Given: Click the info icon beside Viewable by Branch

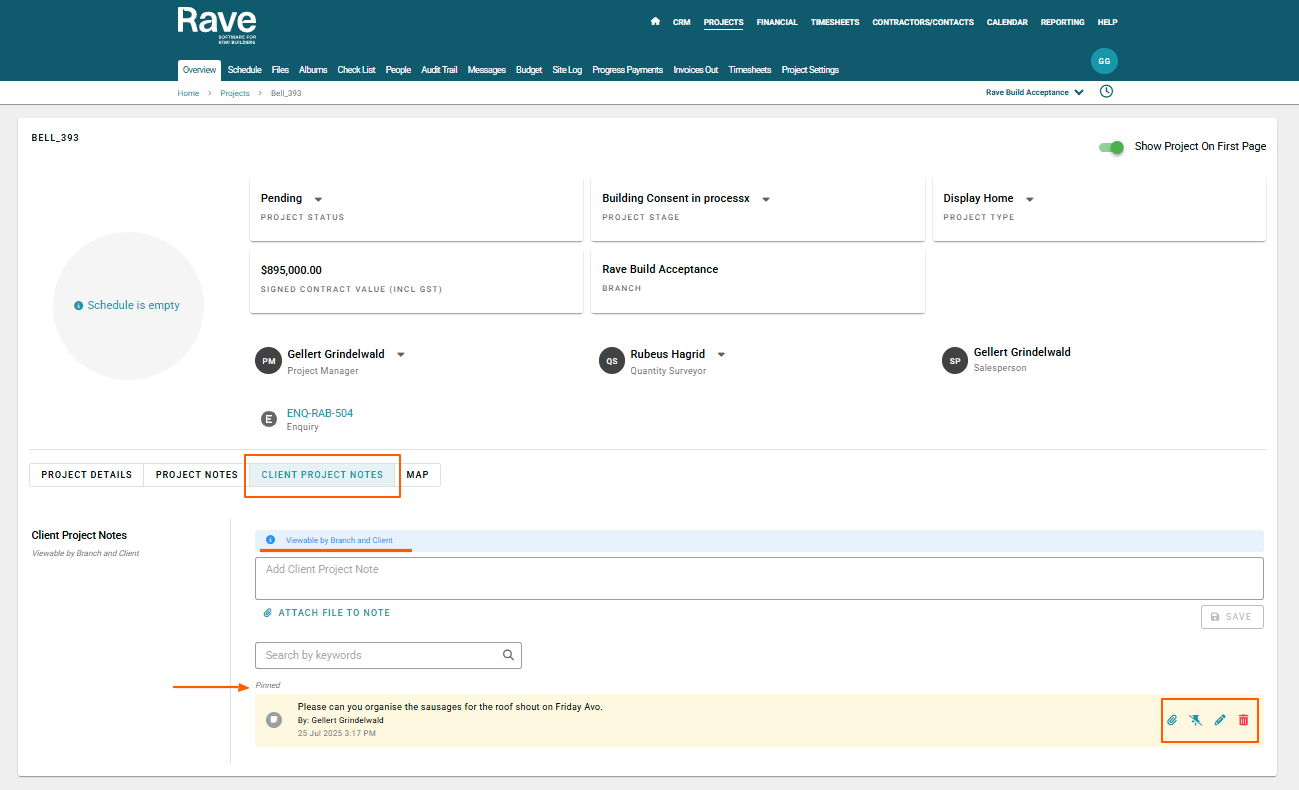Looking at the screenshot, I should [x=270, y=540].
